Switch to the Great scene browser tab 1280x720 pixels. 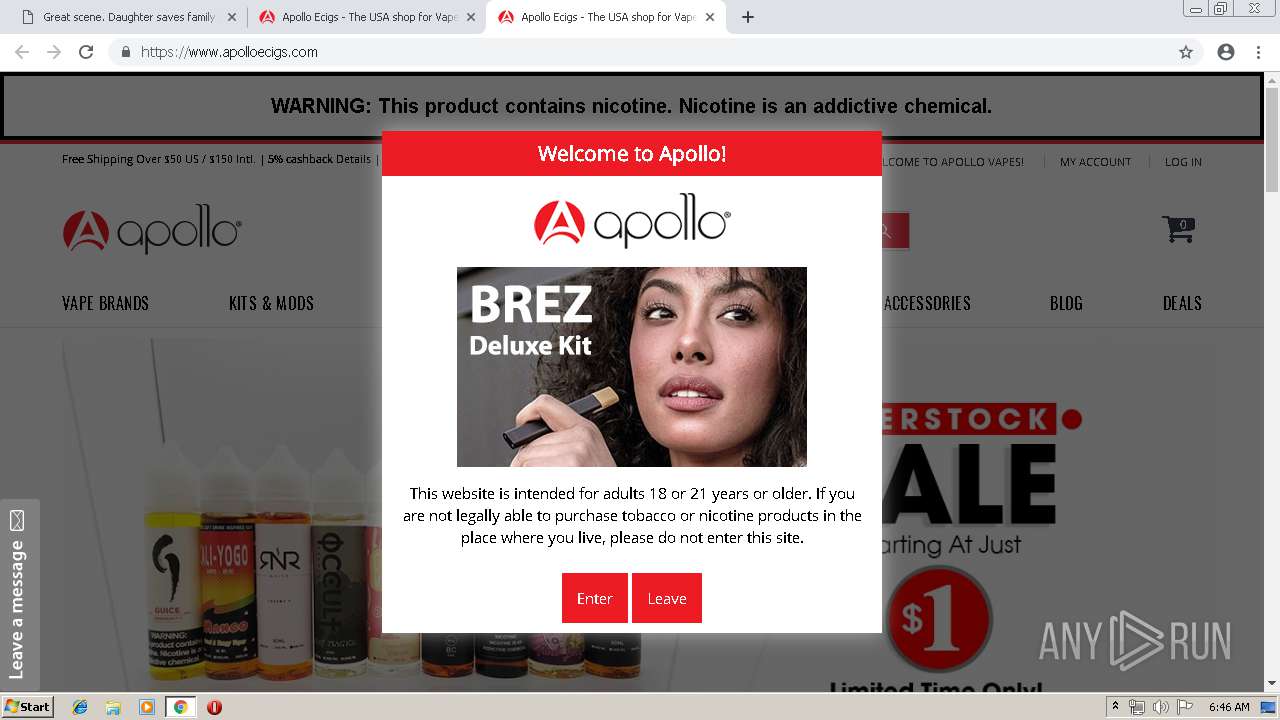[x=126, y=17]
